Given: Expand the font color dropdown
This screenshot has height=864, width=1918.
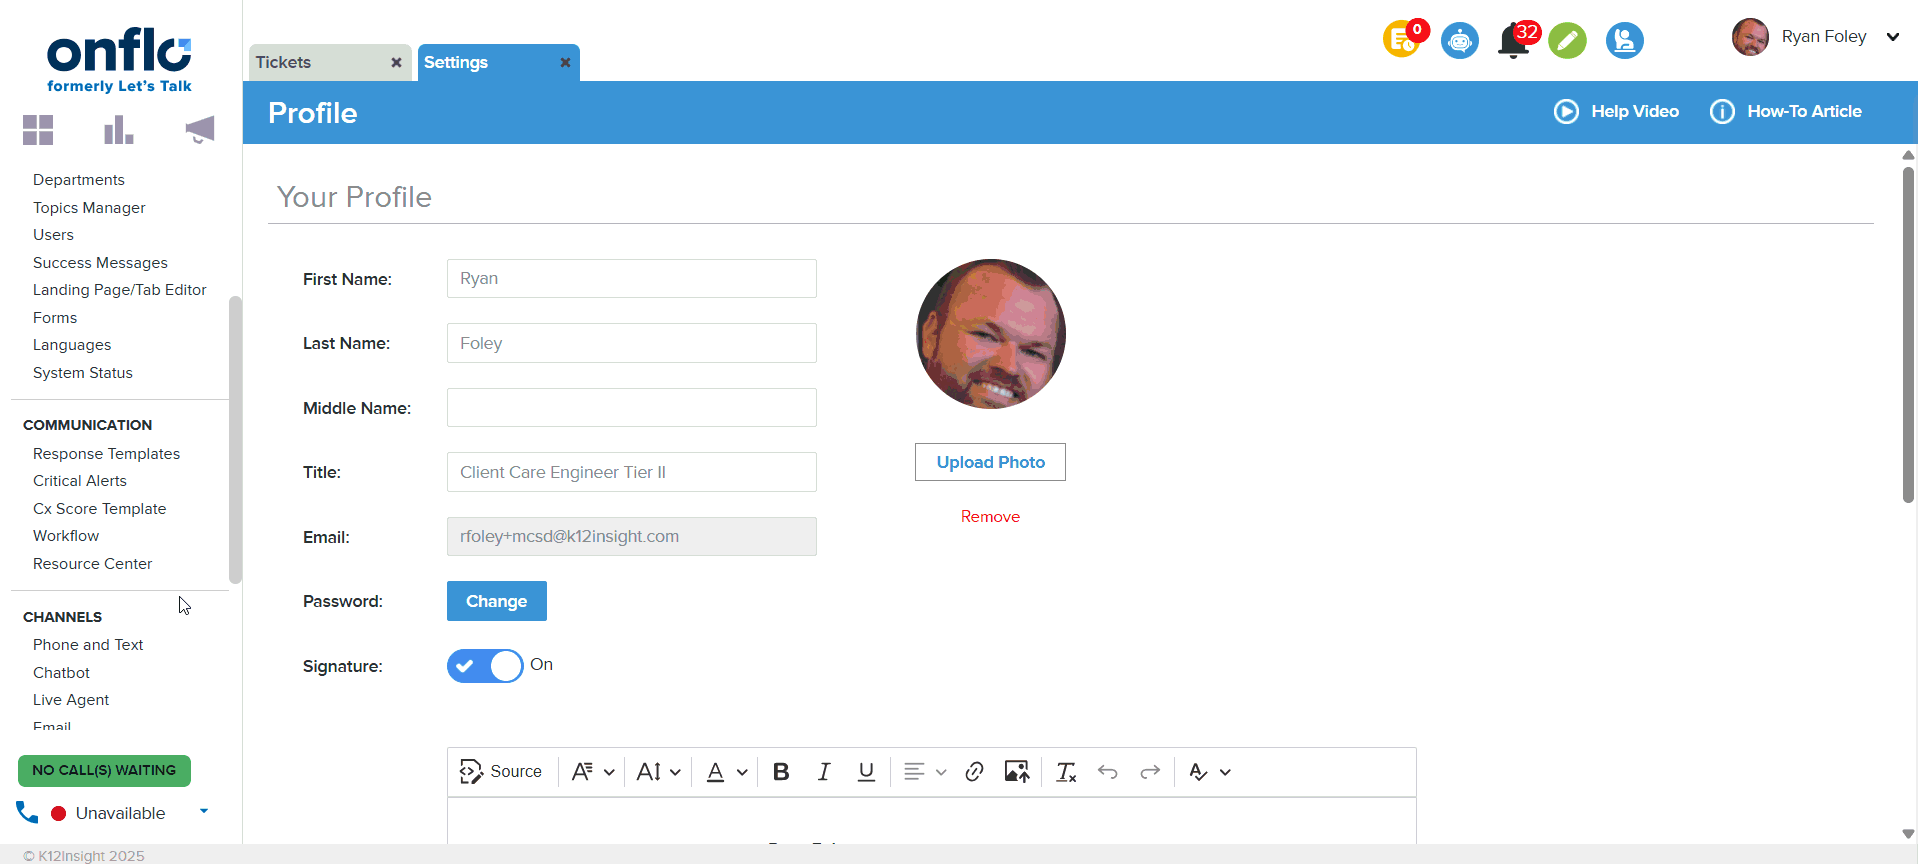Looking at the screenshot, I should [742, 772].
